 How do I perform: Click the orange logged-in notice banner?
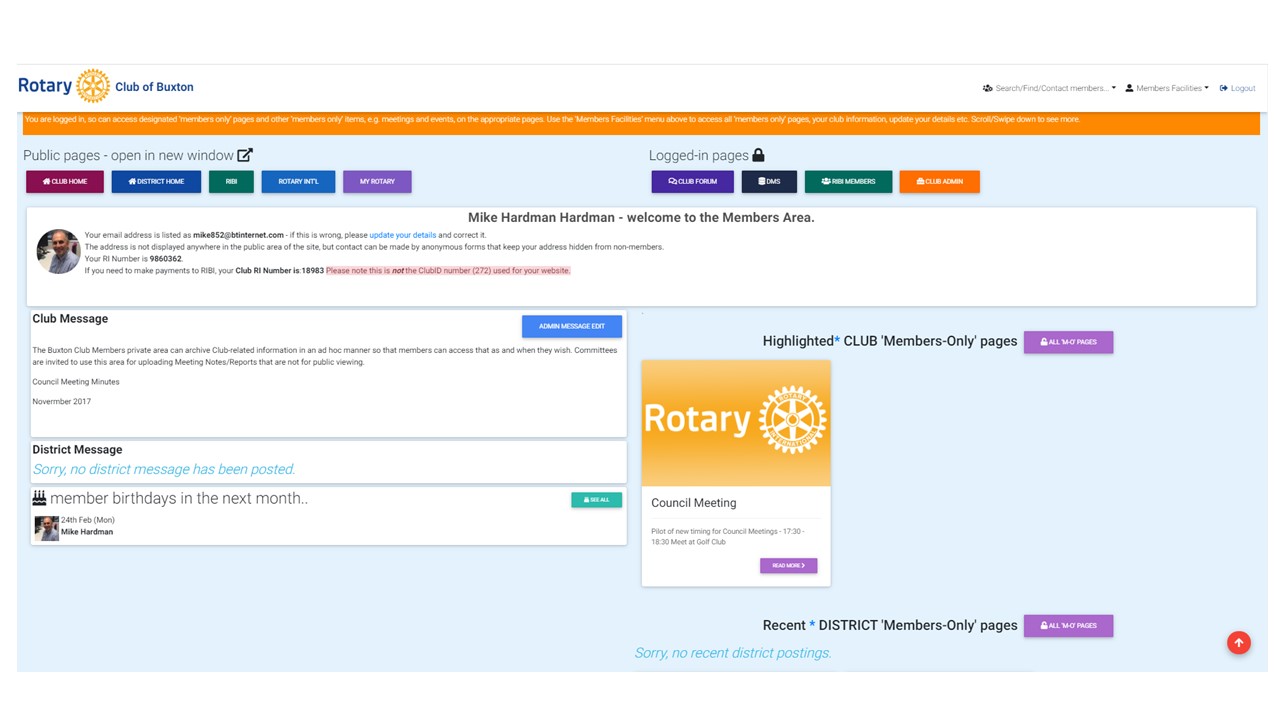[x=641, y=123]
